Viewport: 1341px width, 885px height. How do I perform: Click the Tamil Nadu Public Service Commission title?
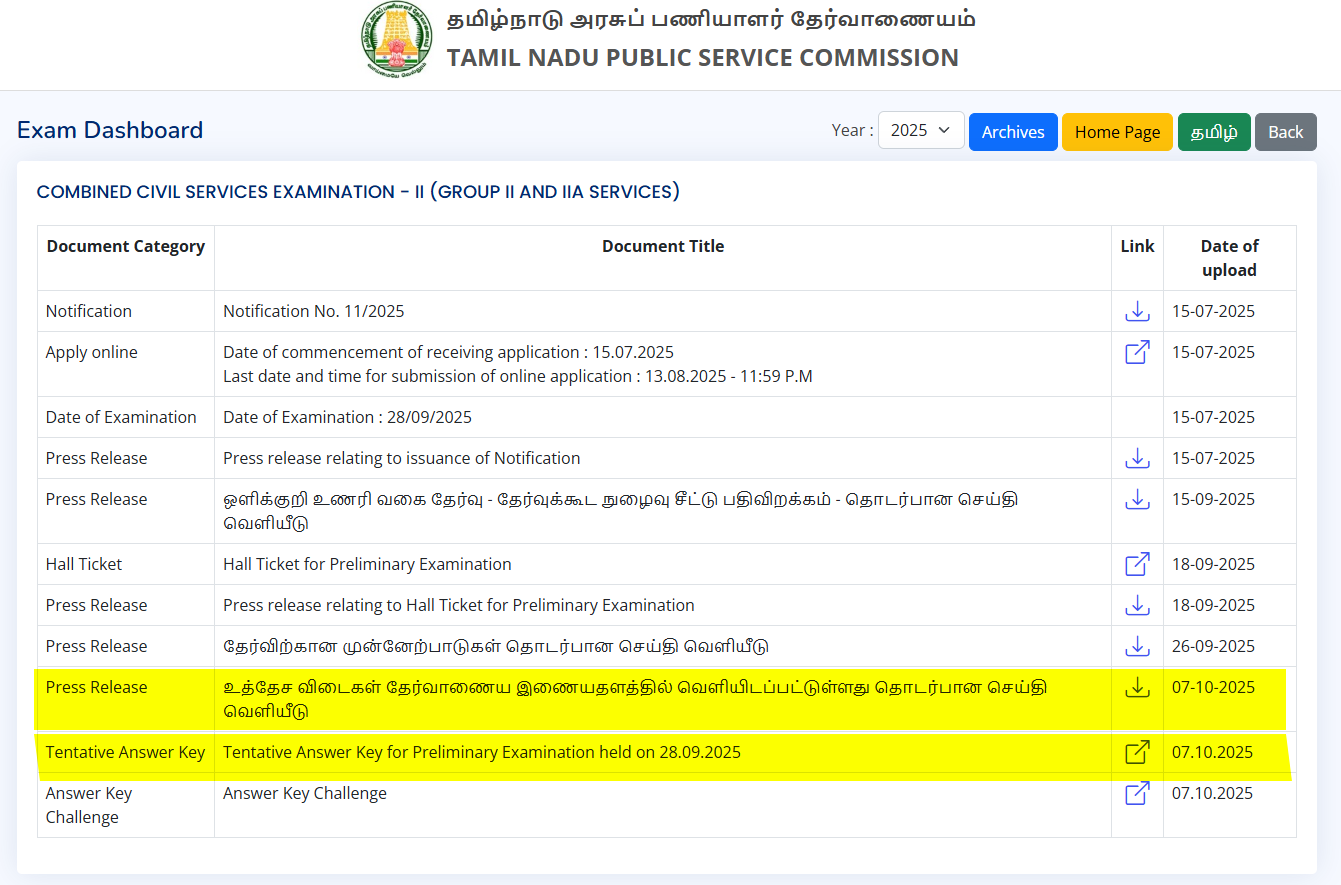[x=702, y=58]
